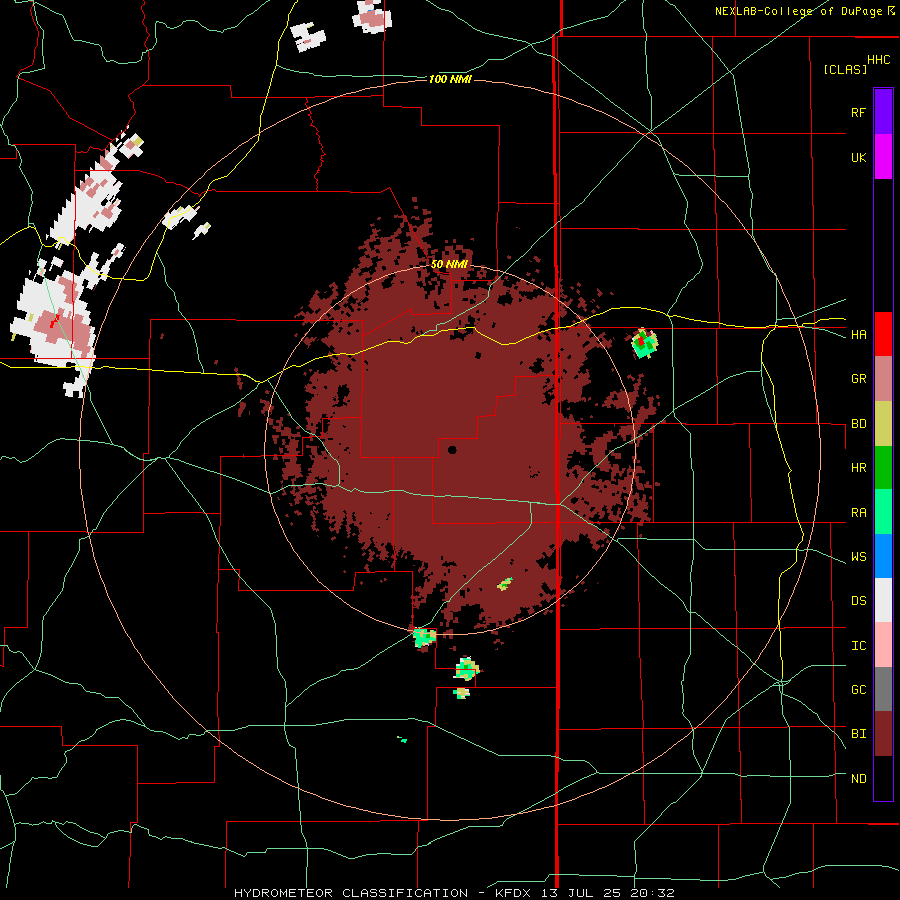Click the BI brown legend swatch

(883, 734)
